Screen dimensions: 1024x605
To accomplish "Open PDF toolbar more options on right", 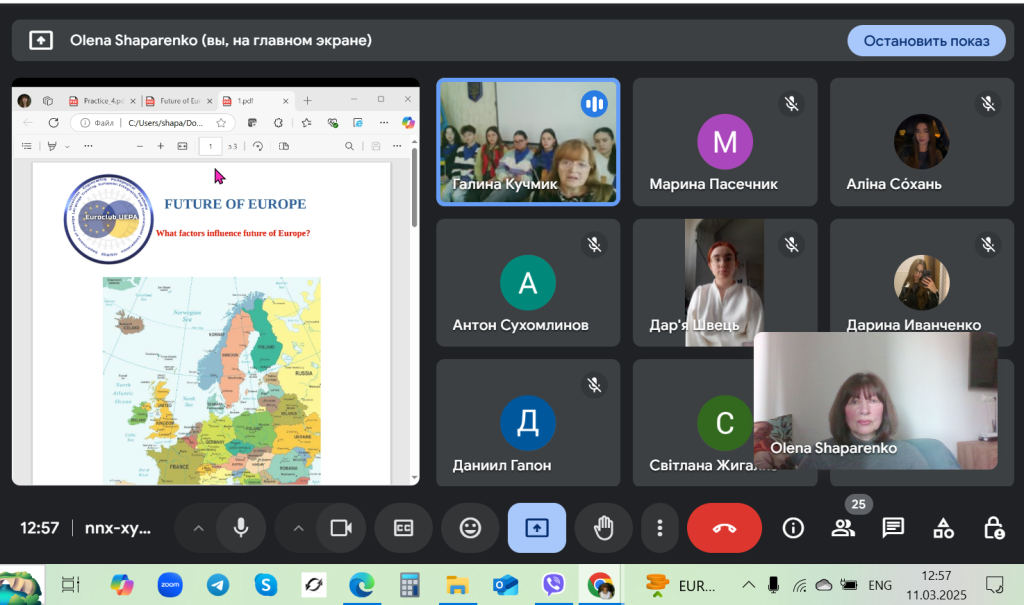I will [x=397, y=146].
